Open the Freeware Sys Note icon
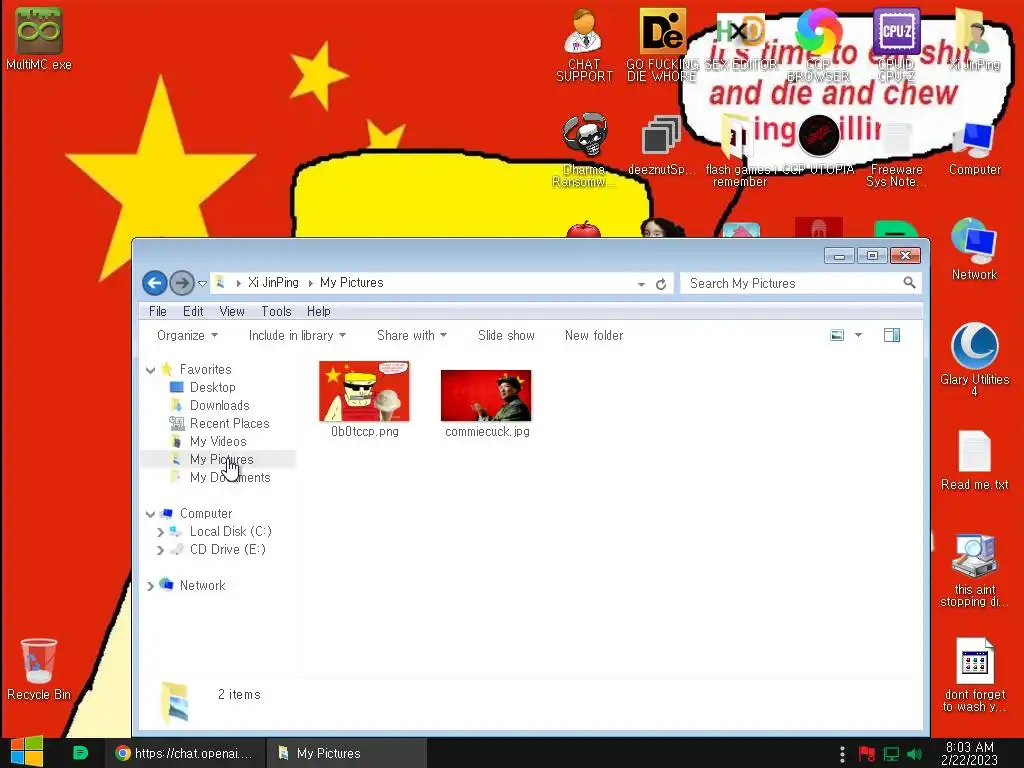1024x768 pixels. coord(896,154)
